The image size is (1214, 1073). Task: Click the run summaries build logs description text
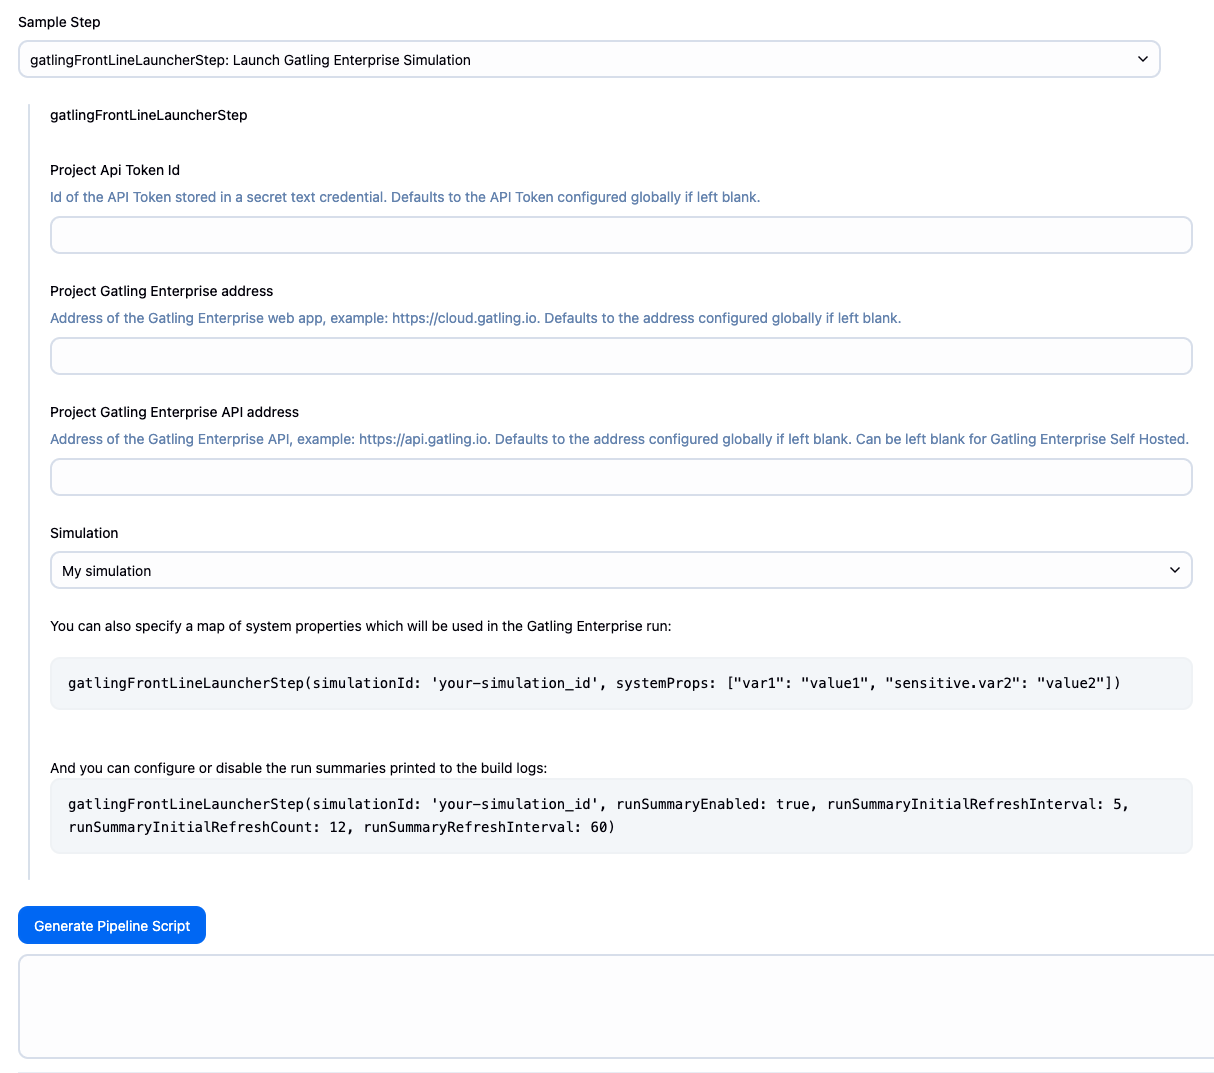click(x=299, y=768)
